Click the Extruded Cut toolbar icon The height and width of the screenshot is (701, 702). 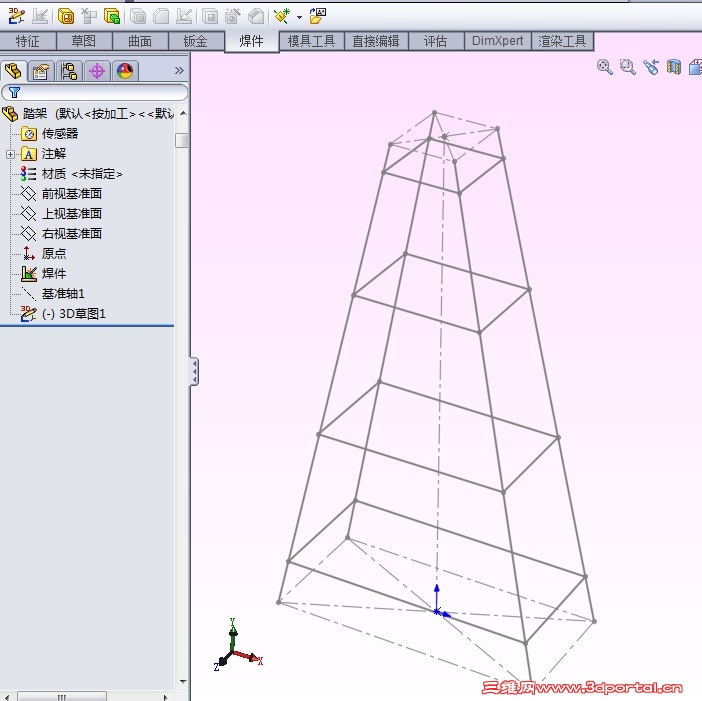coord(210,17)
